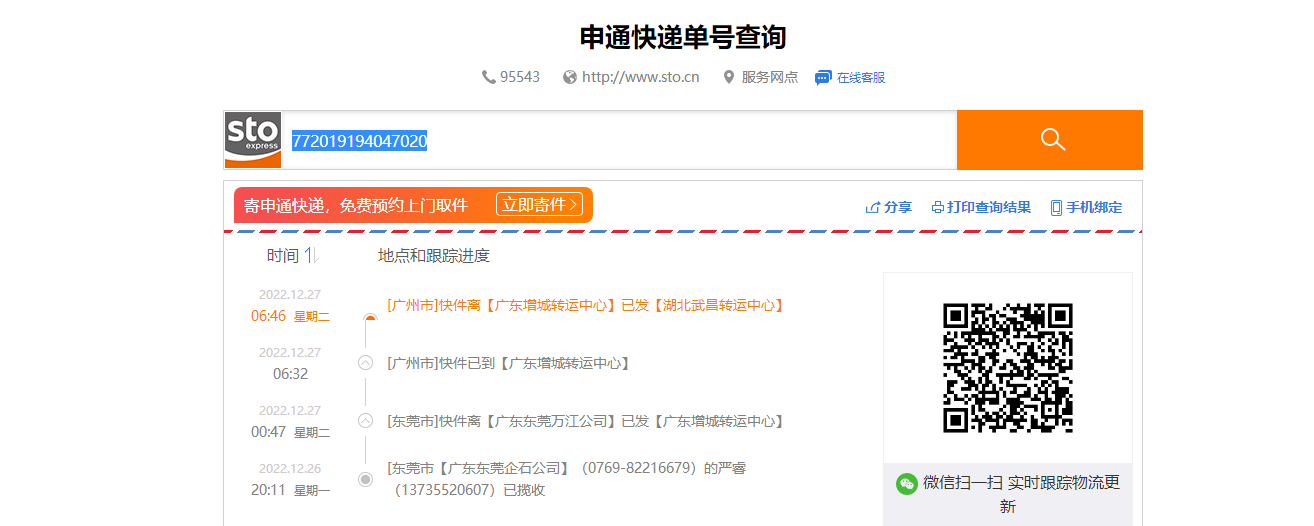
Task: Click the 00:47 星期二 timestamp
Action: pyautogui.click(x=290, y=432)
